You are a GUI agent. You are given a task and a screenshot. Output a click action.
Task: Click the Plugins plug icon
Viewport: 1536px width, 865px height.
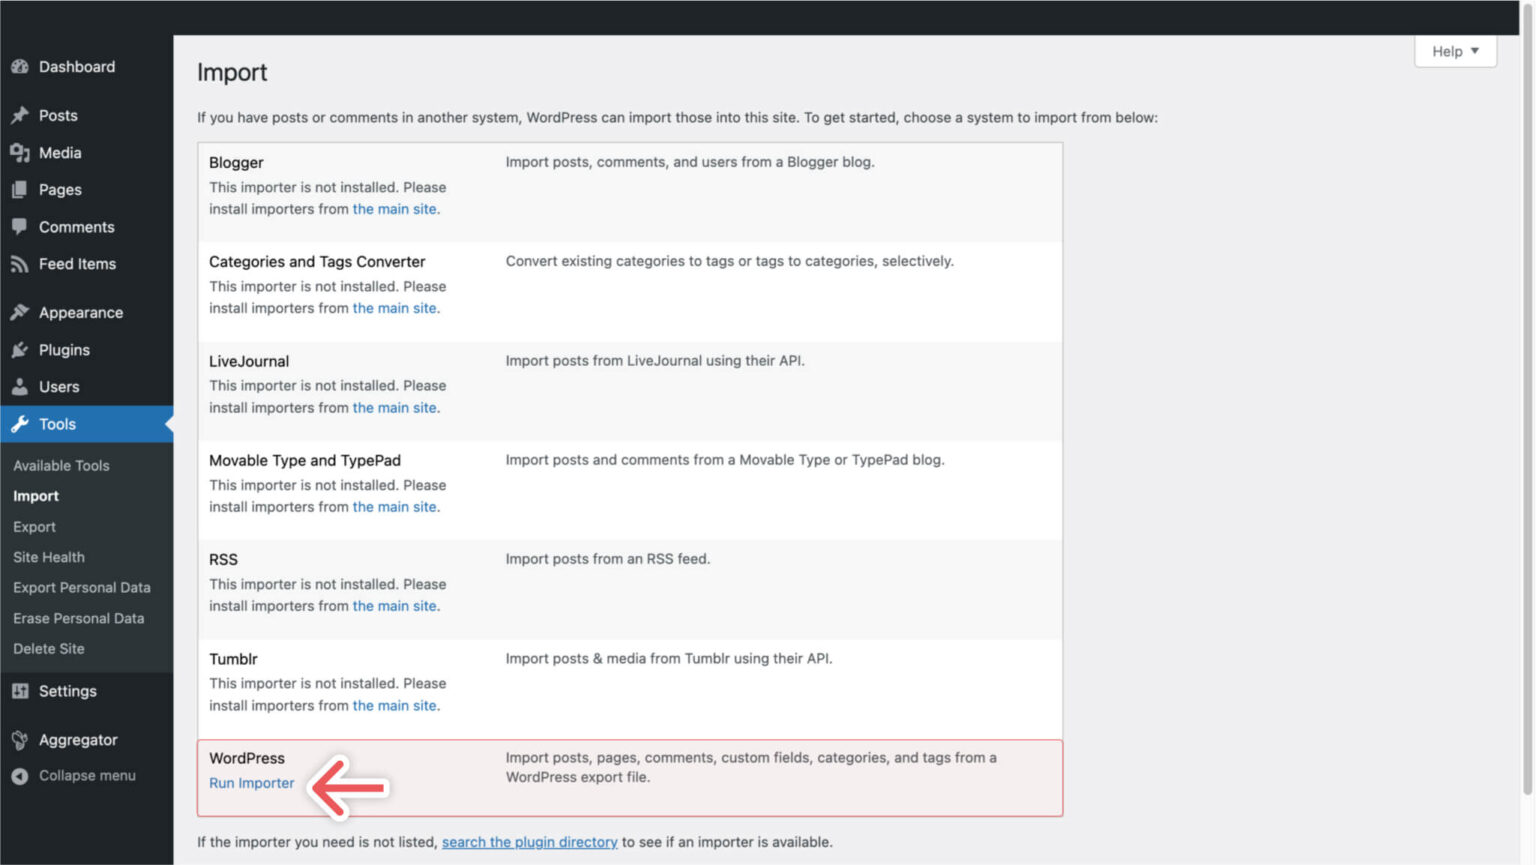click(20, 350)
